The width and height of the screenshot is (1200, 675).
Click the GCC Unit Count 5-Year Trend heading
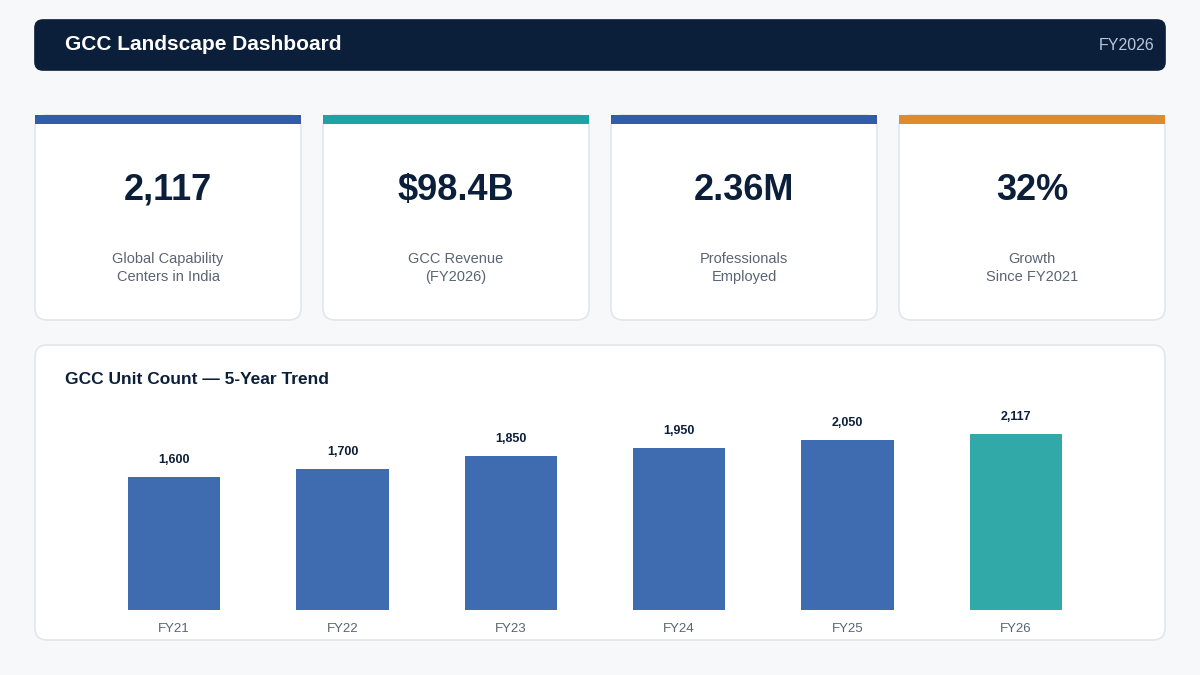(x=197, y=379)
